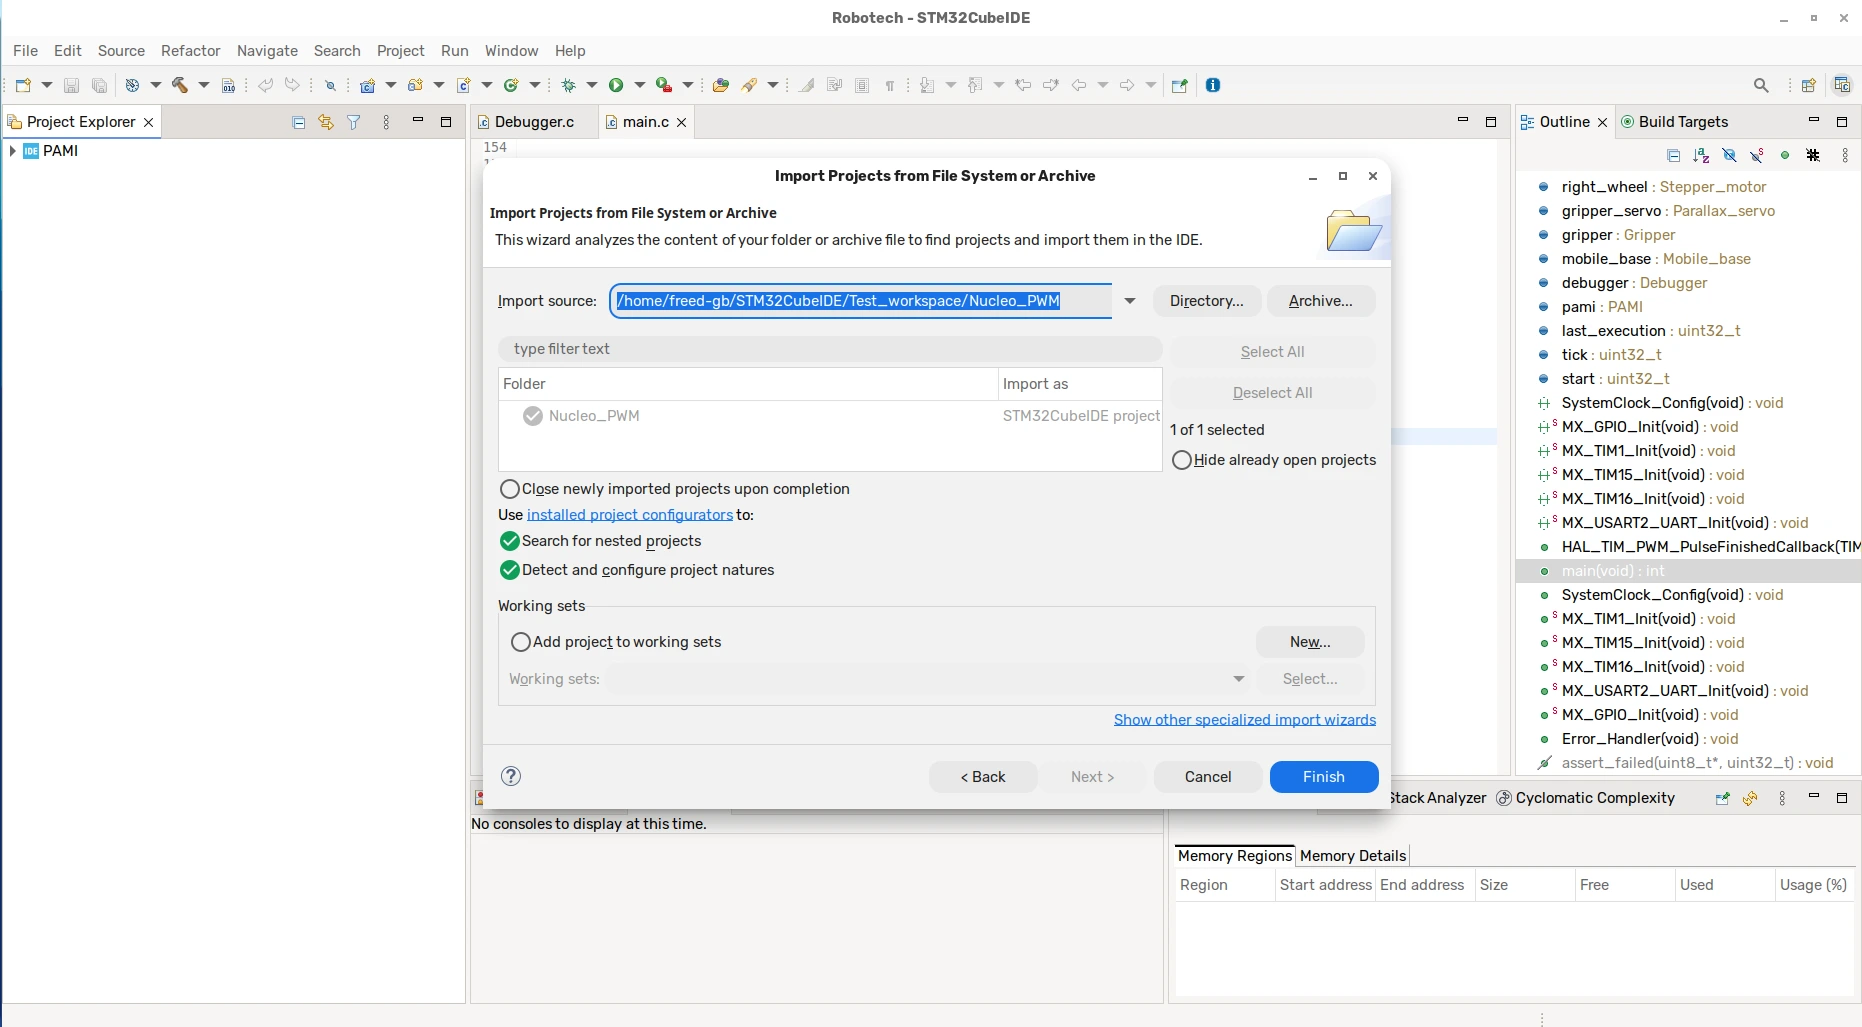1862x1027 pixels.
Task: Open the Project menu
Action: point(400,51)
